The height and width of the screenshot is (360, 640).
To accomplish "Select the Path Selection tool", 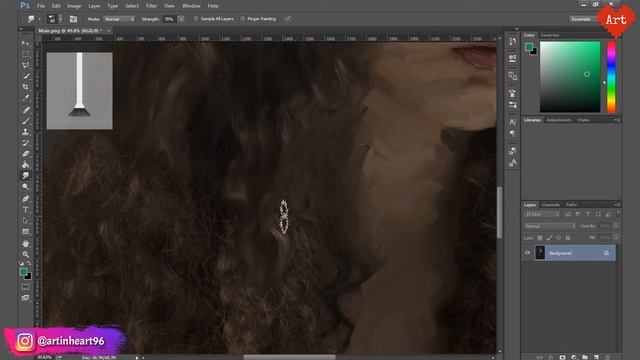I will pos(25,220).
